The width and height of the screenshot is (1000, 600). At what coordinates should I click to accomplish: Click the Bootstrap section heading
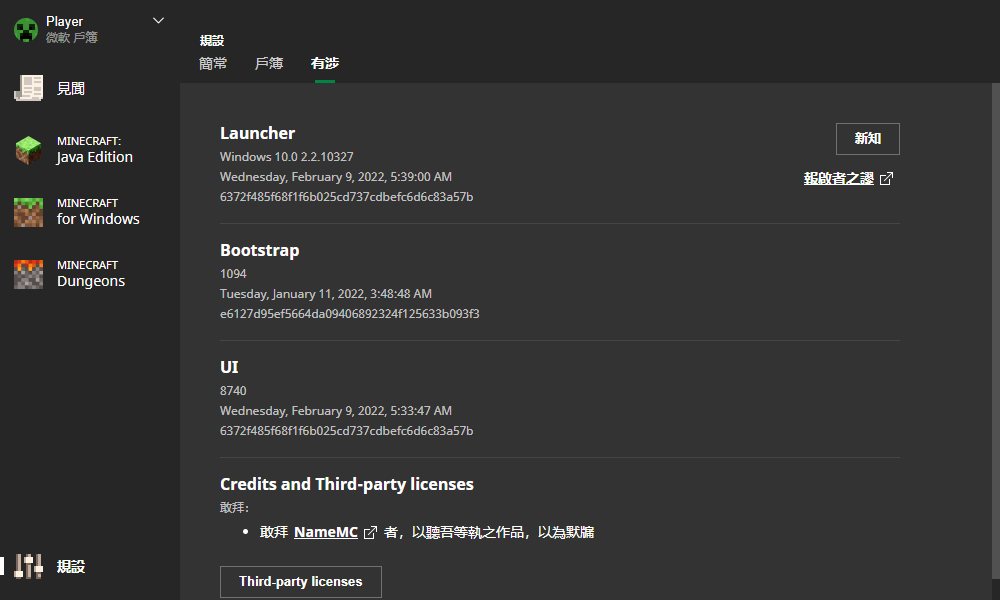coord(260,250)
